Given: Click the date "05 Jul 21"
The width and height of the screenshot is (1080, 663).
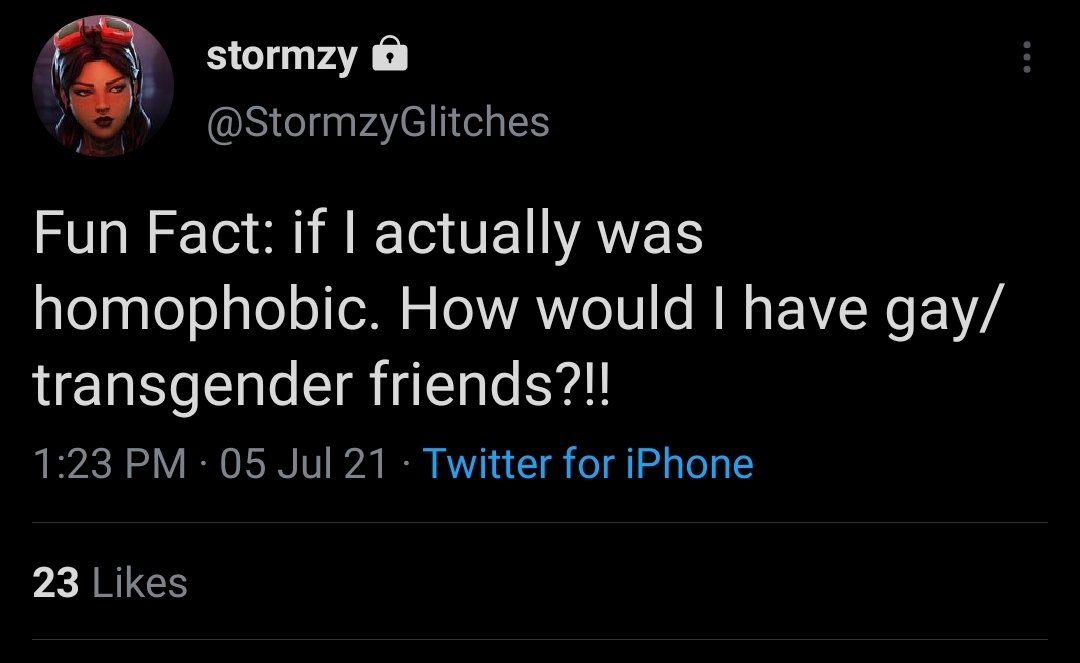Looking at the screenshot, I should (x=303, y=463).
